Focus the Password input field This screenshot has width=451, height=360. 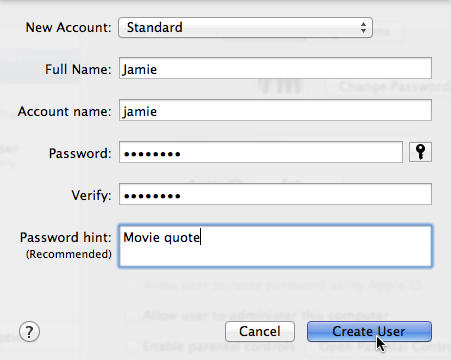(x=261, y=152)
